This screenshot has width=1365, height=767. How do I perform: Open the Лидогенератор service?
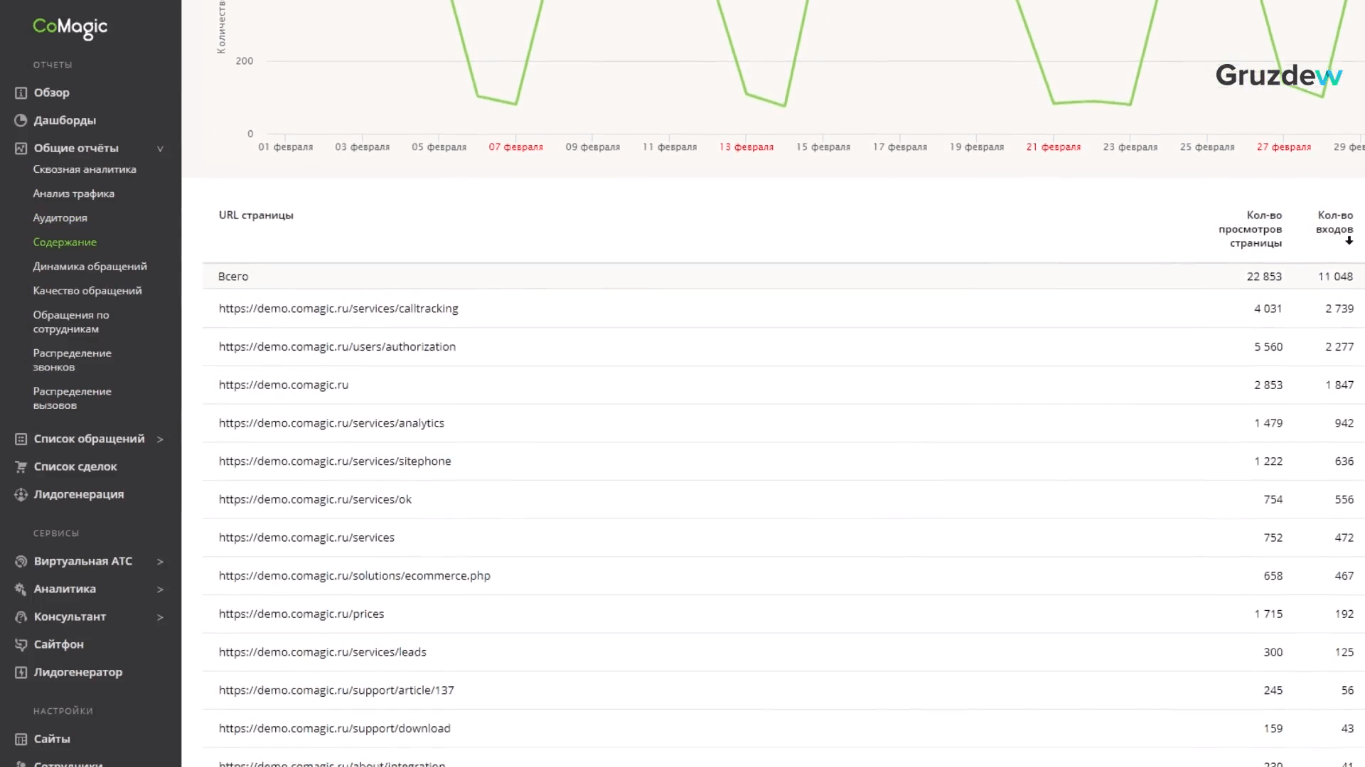coord(78,673)
